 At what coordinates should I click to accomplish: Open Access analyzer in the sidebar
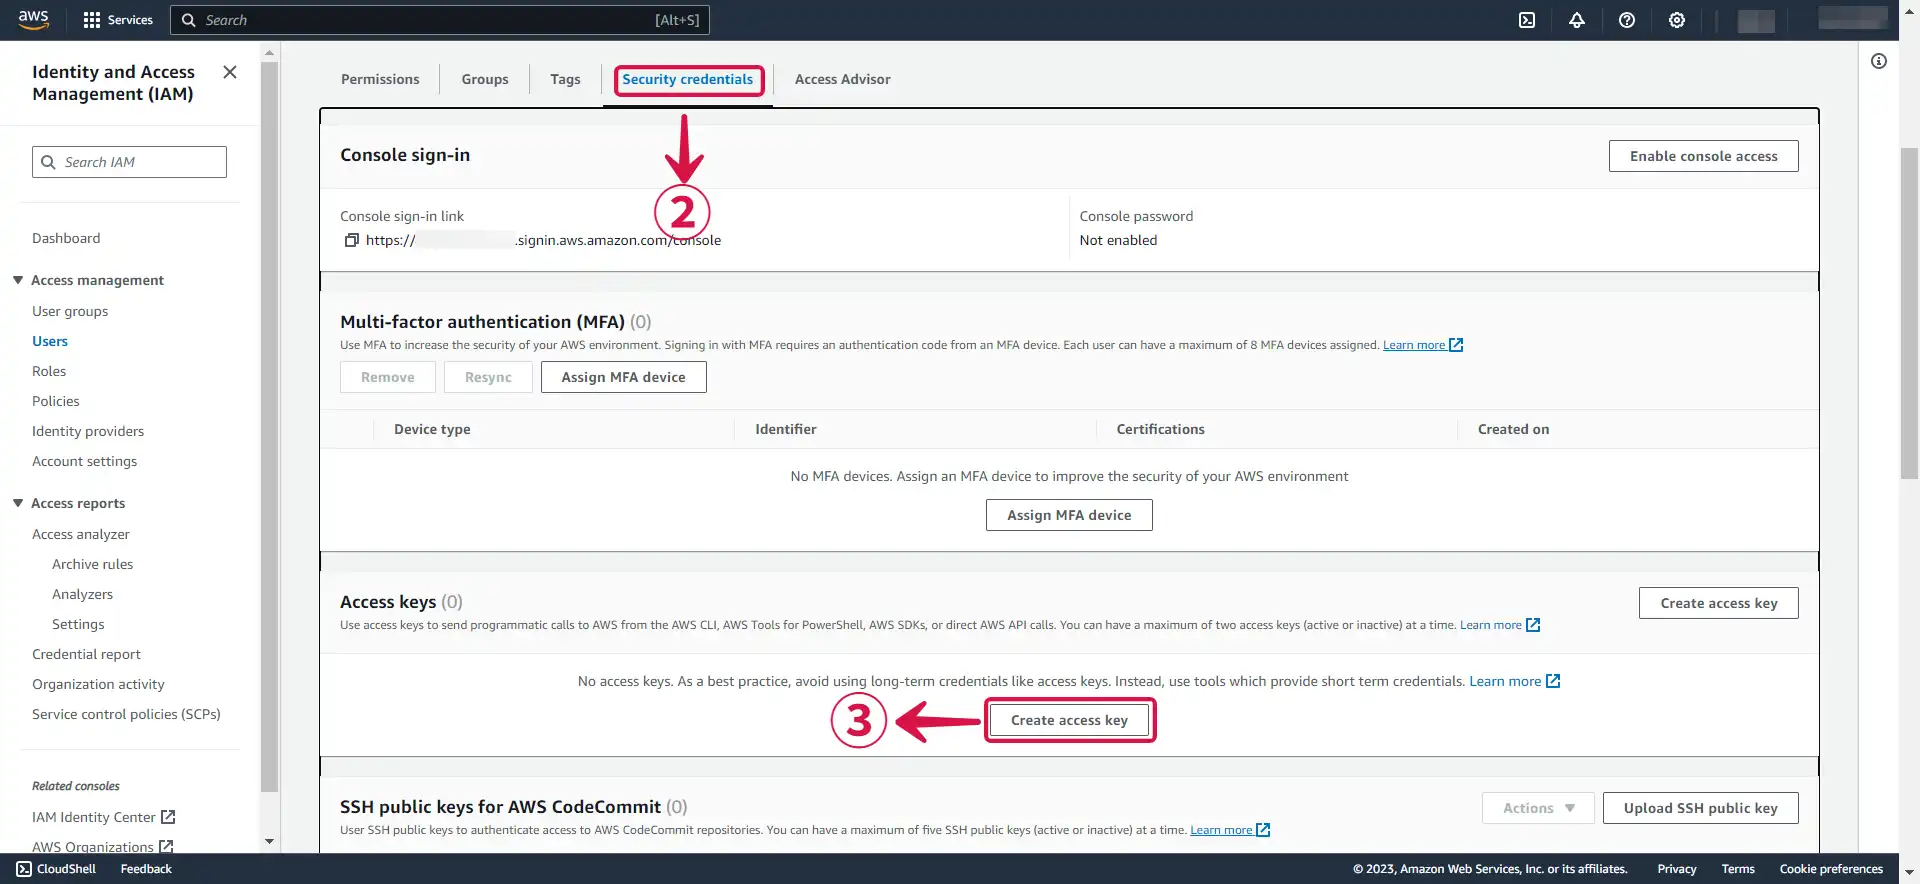[x=81, y=534]
